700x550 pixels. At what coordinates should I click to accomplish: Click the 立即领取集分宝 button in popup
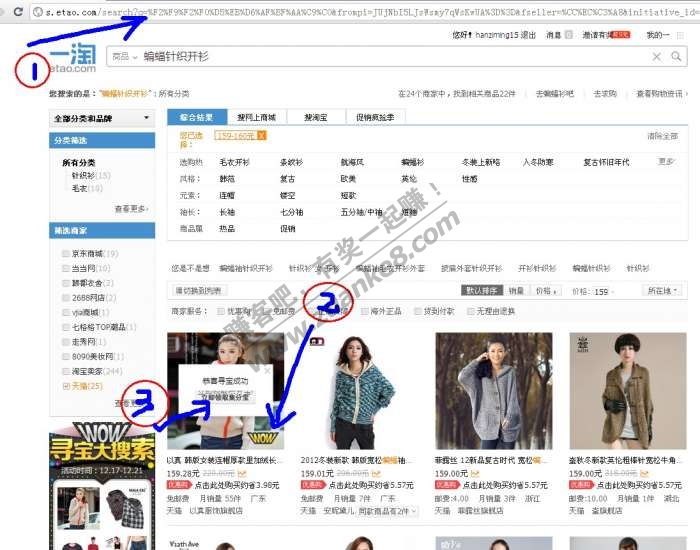tap(225, 396)
